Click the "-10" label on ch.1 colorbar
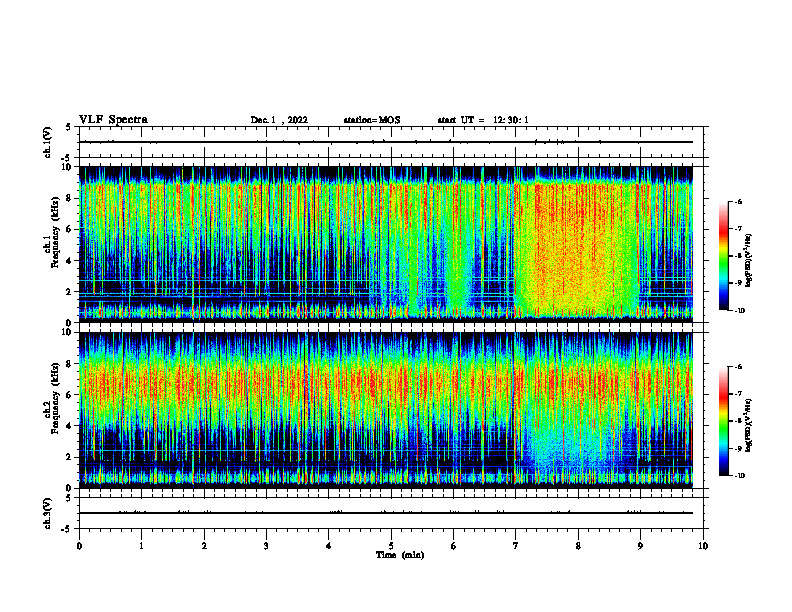 (739, 310)
